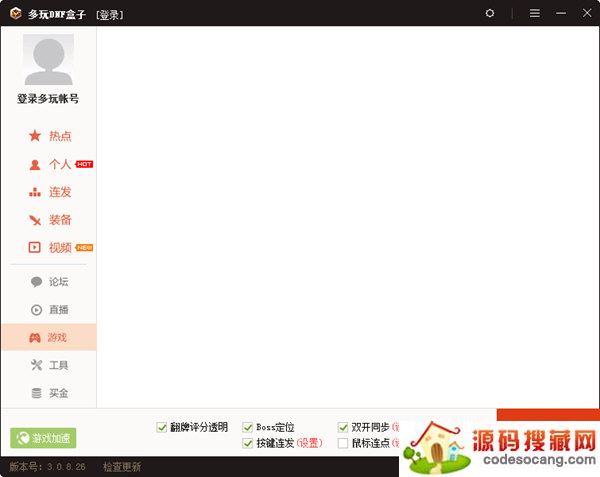Screen dimensions: 600x477
Task: Click the coin stack icon beside 买金
Action: click(36, 393)
